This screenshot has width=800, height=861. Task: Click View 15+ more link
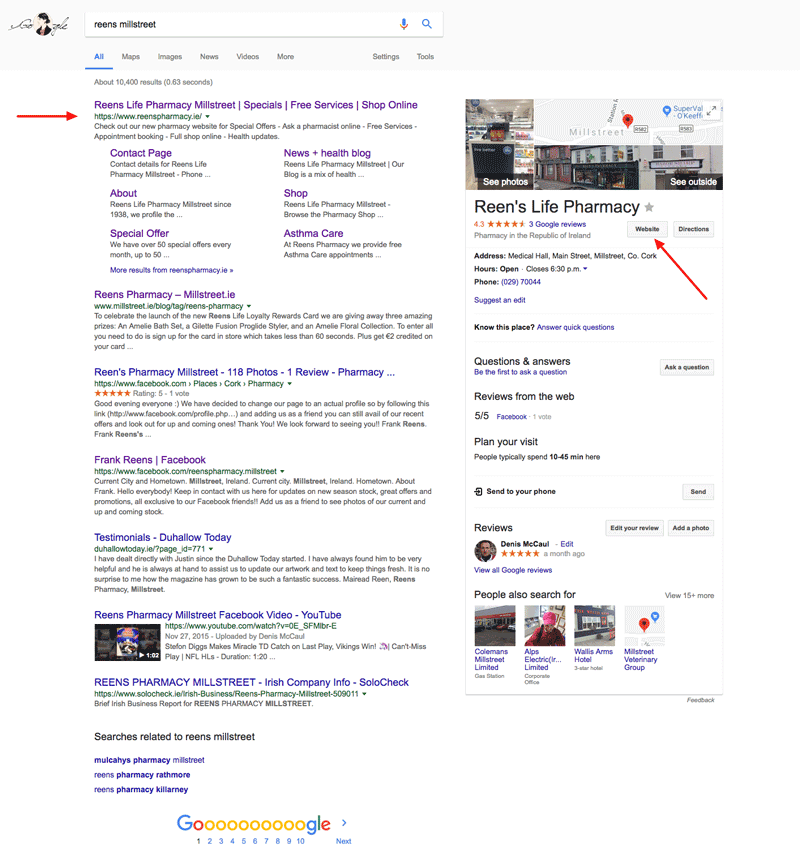tap(690, 595)
